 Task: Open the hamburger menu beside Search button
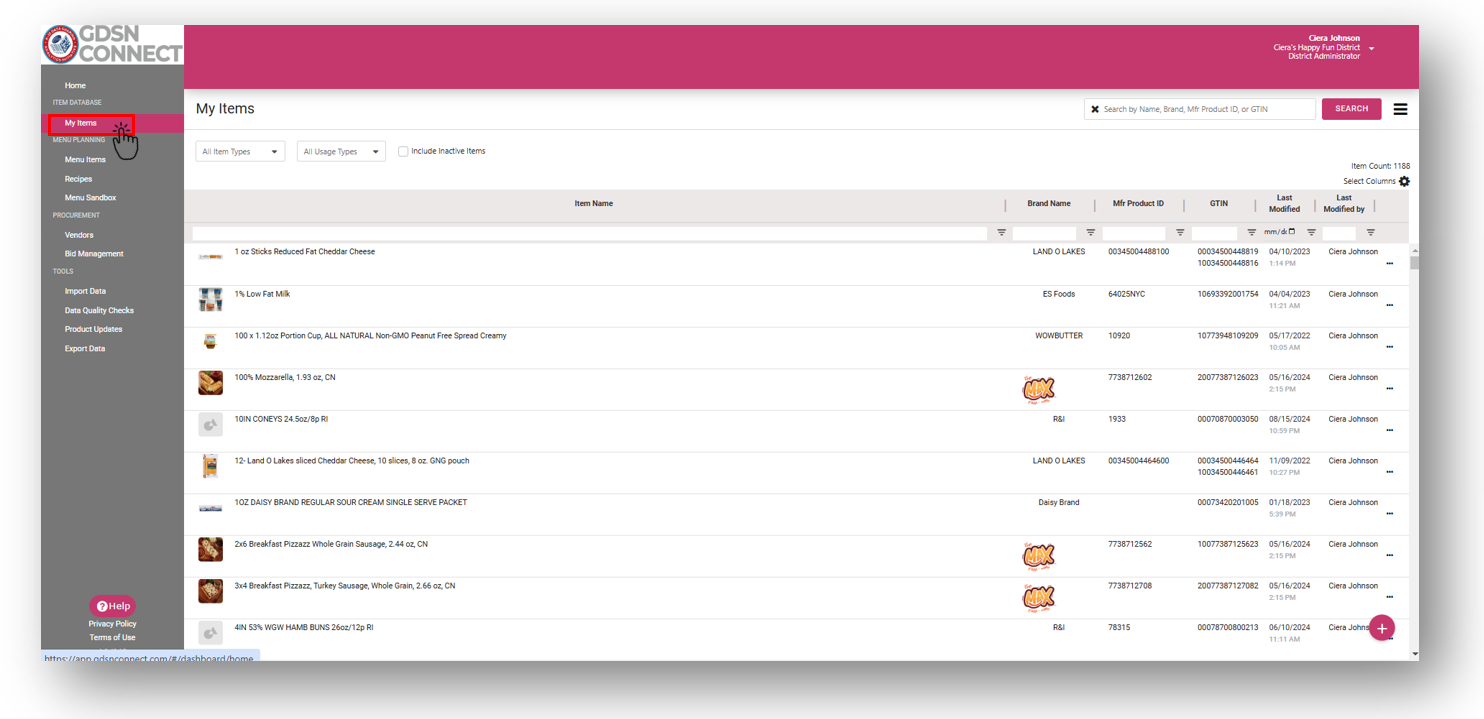pos(1400,109)
